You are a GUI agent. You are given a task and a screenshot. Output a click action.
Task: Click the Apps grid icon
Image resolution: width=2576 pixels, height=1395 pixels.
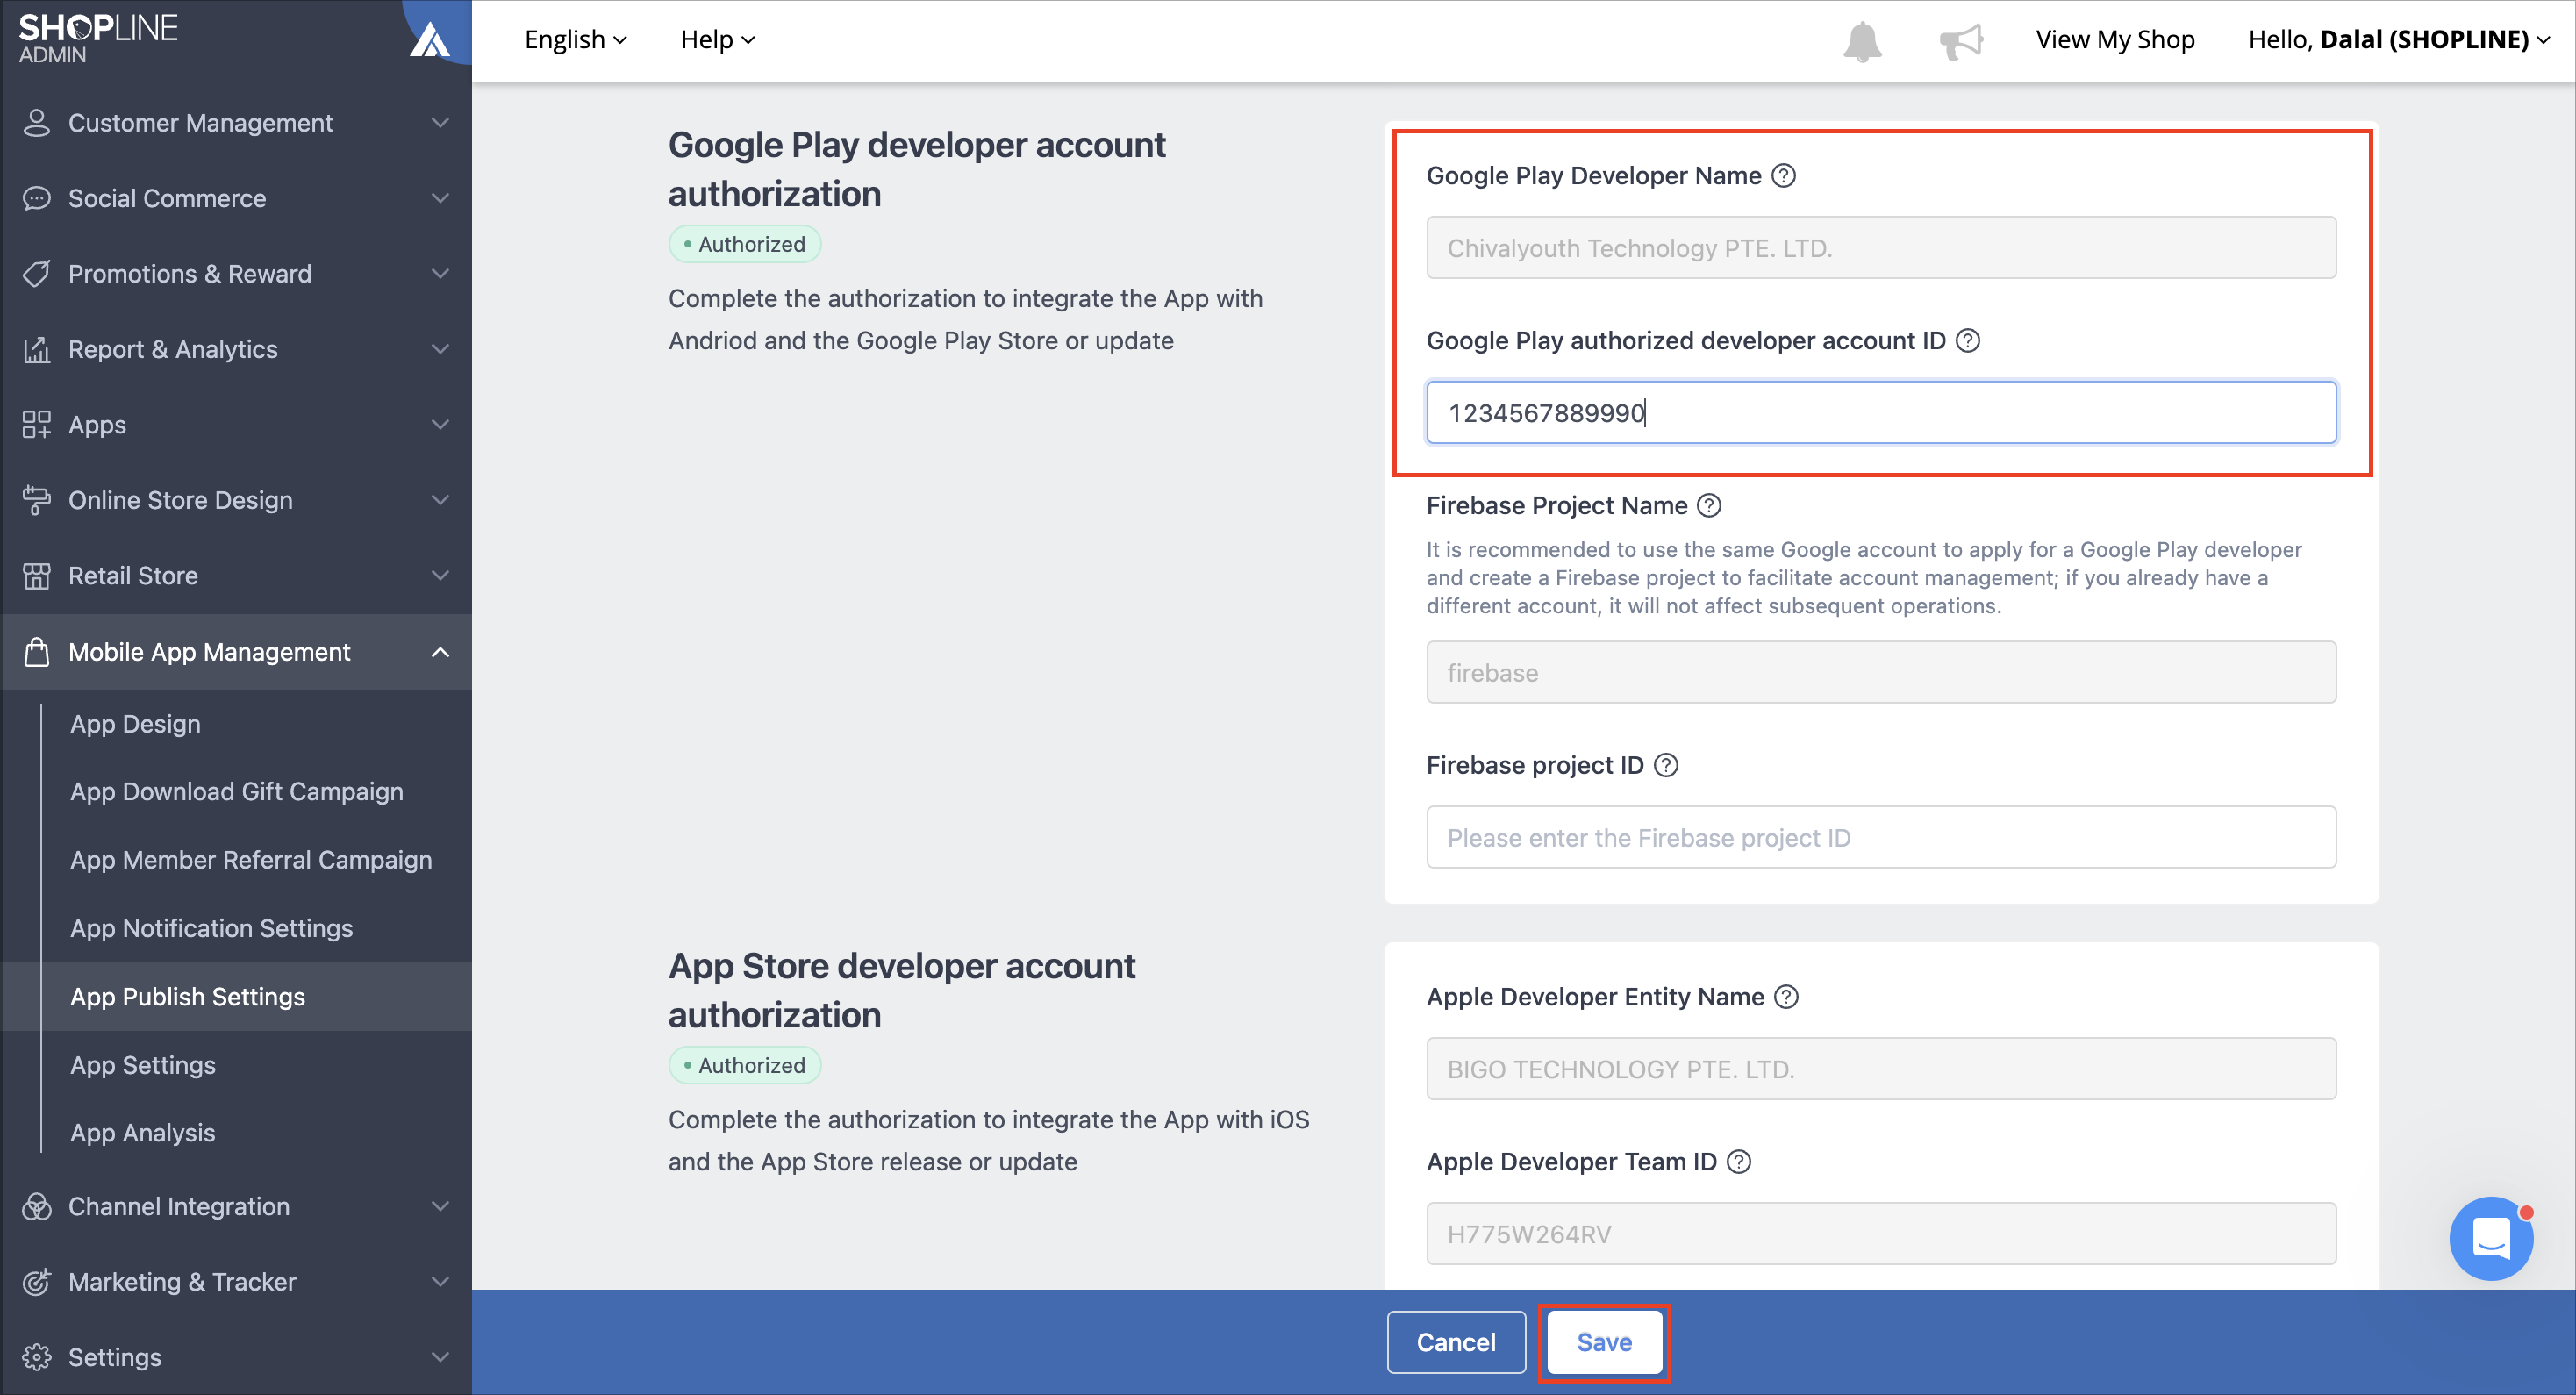pyautogui.click(x=36, y=424)
